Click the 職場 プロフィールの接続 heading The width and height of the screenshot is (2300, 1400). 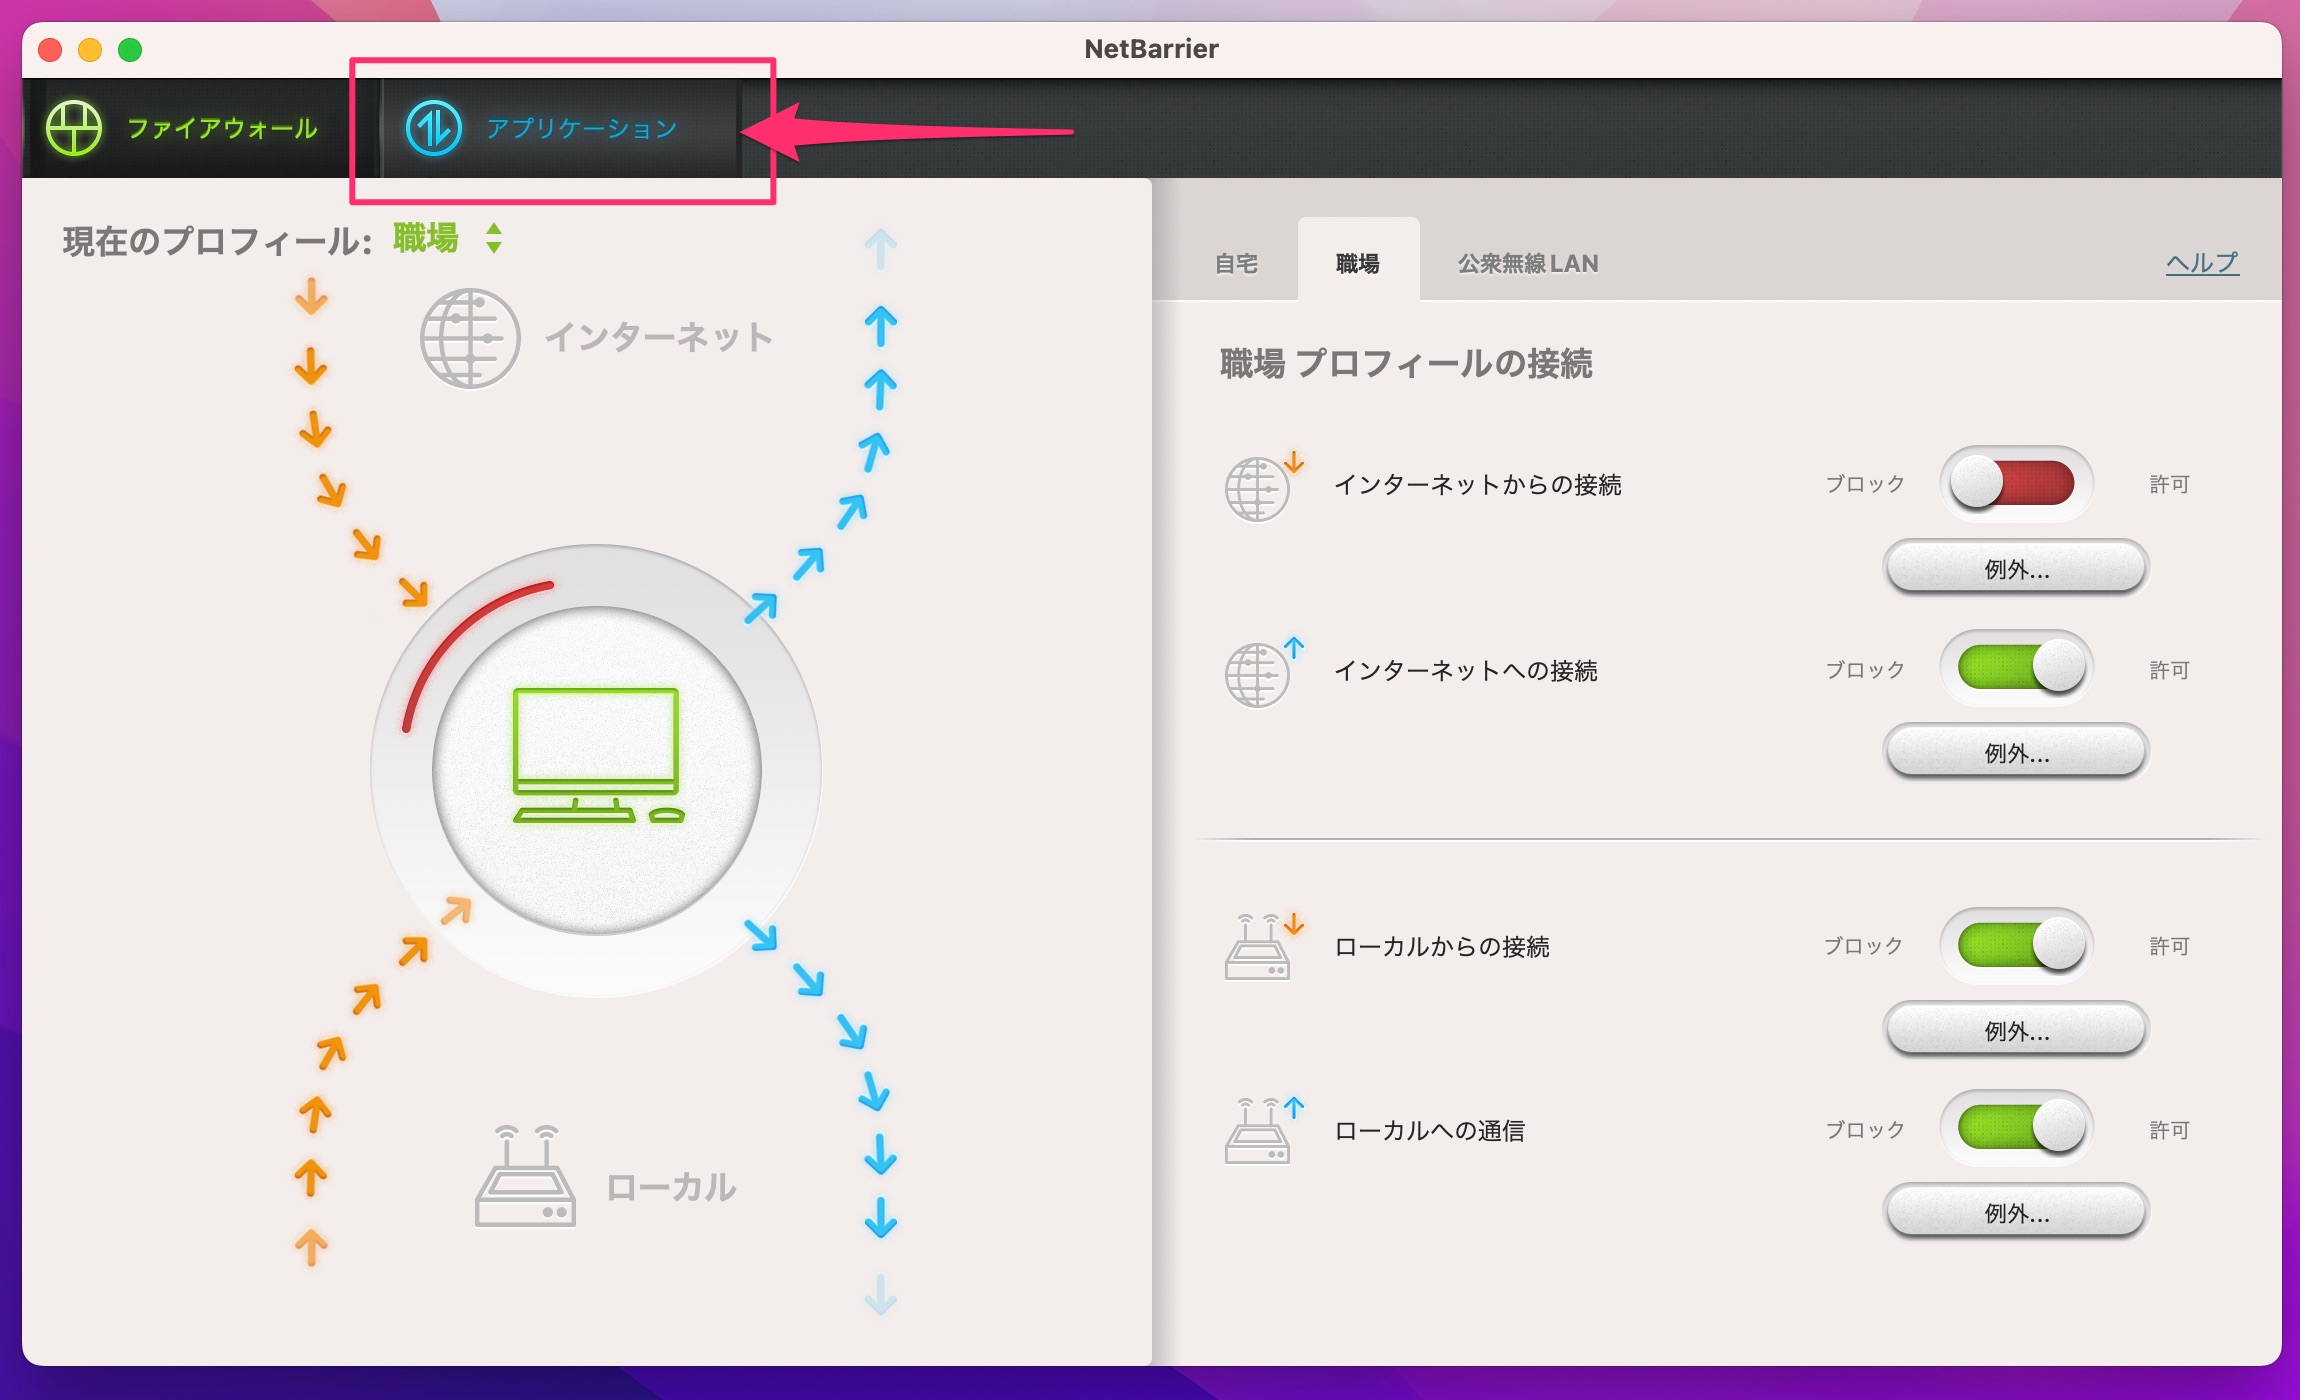click(1406, 363)
